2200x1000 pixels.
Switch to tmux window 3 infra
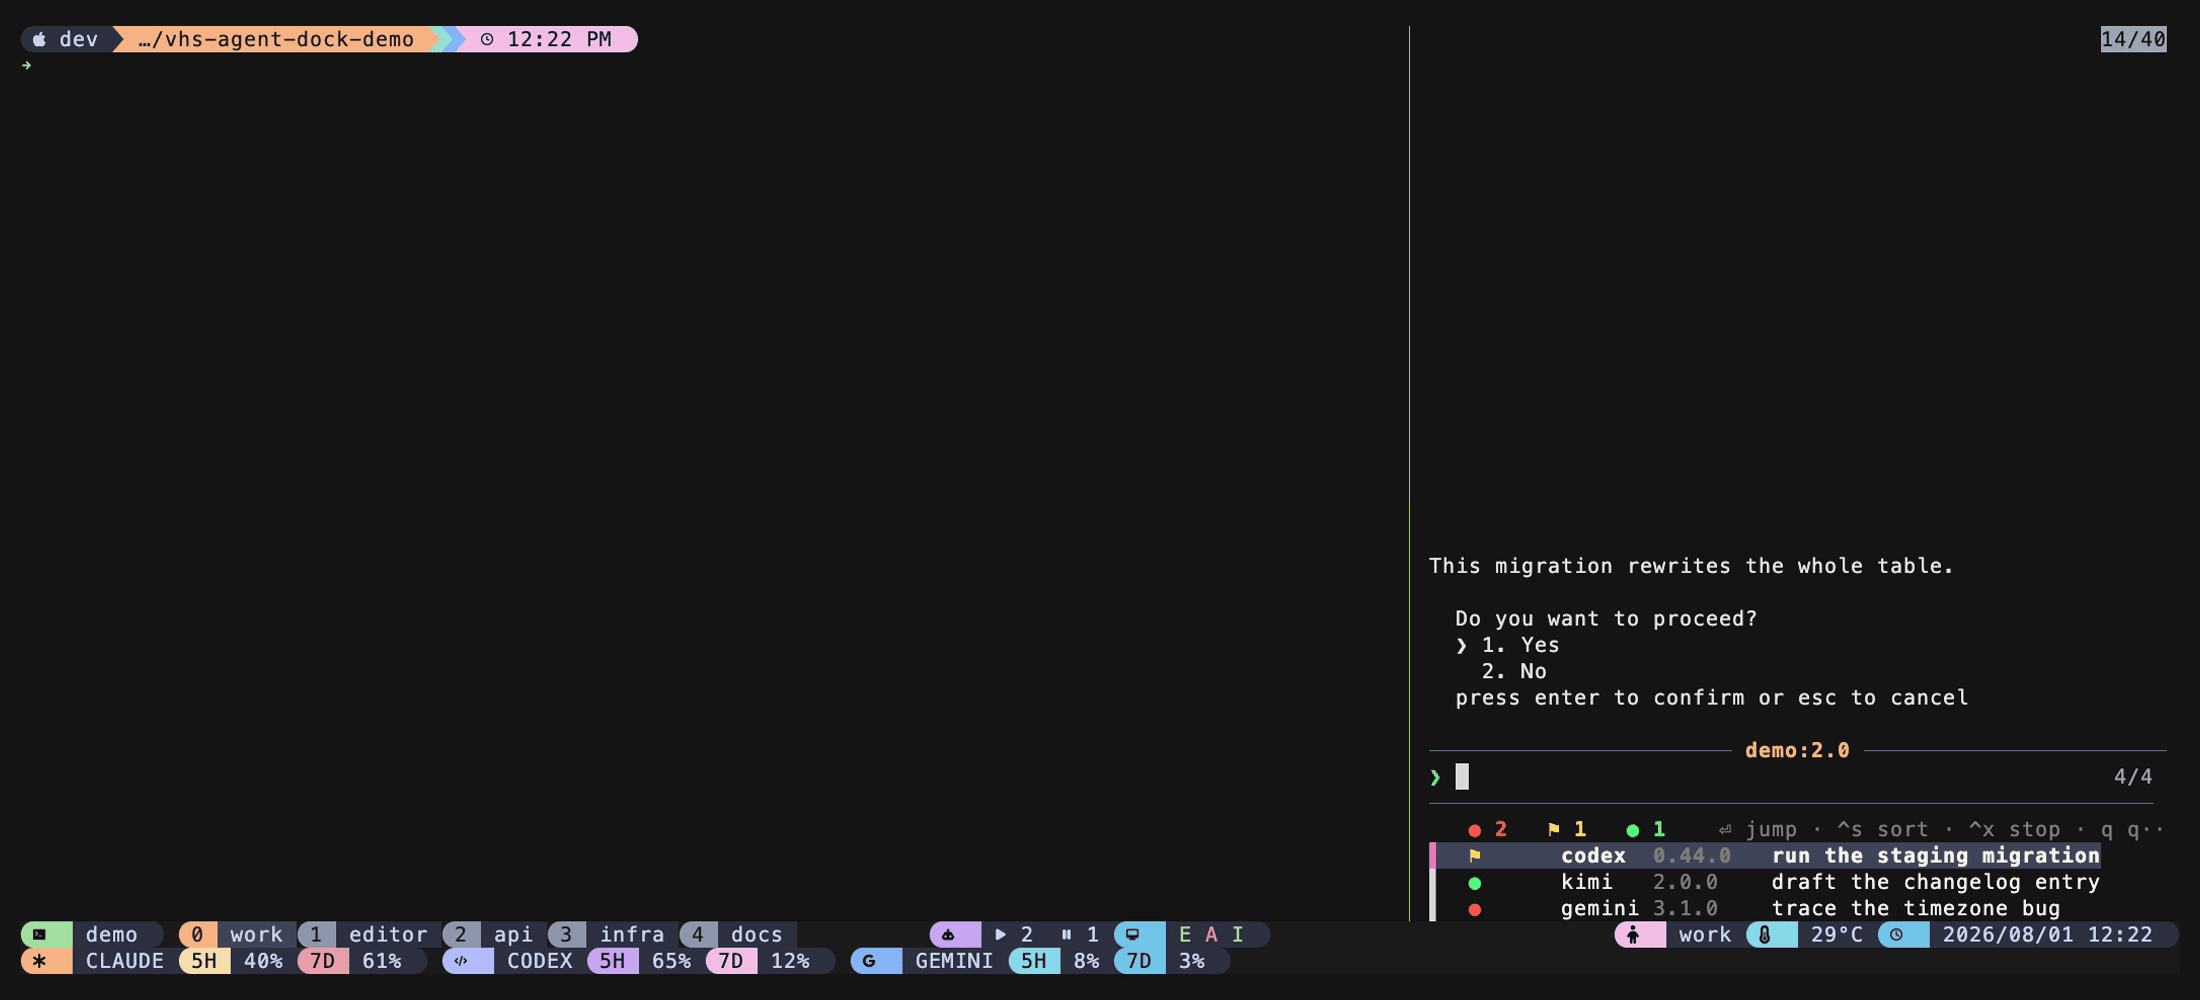click(x=613, y=934)
